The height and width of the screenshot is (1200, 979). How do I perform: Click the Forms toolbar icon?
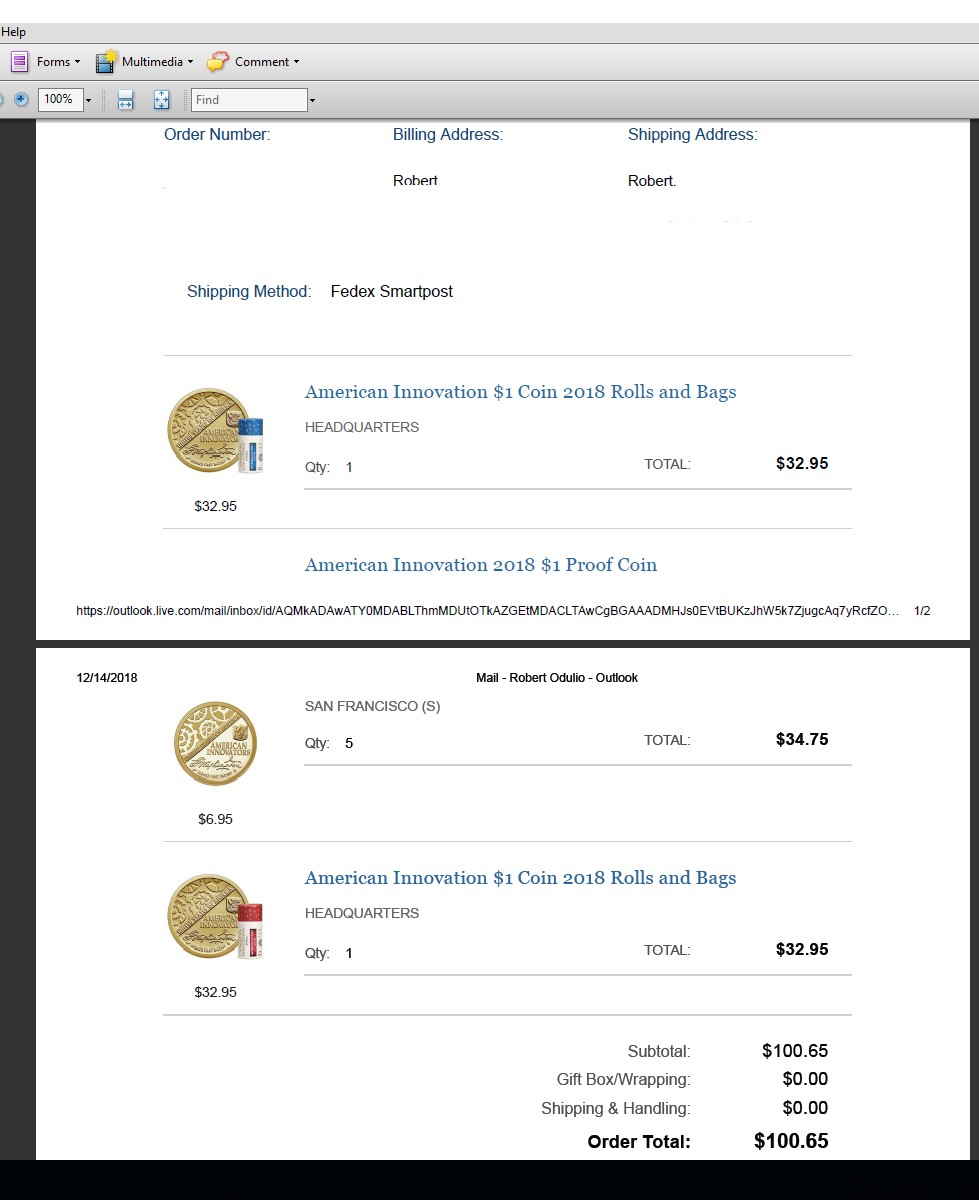[x=20, y=62]
